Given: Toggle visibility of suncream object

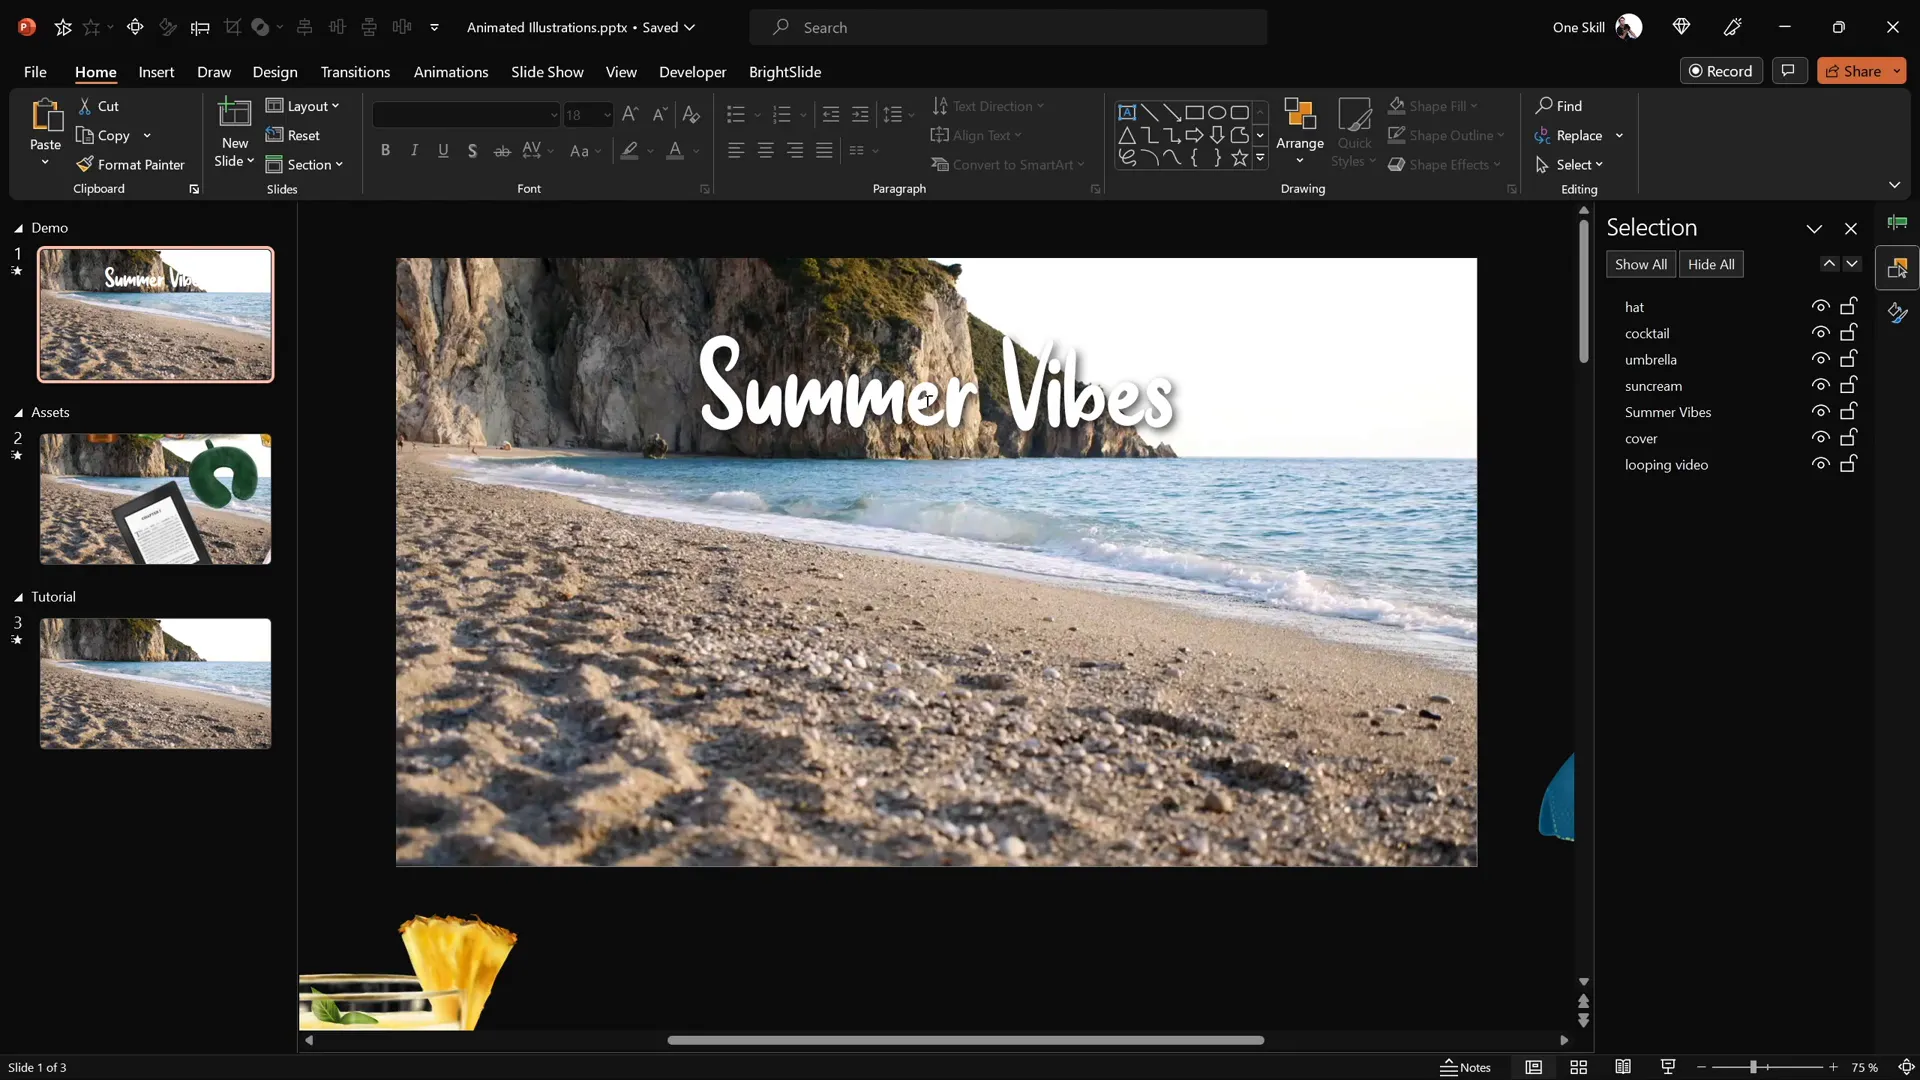Looking at the screenshot, I should (1820, 385).
